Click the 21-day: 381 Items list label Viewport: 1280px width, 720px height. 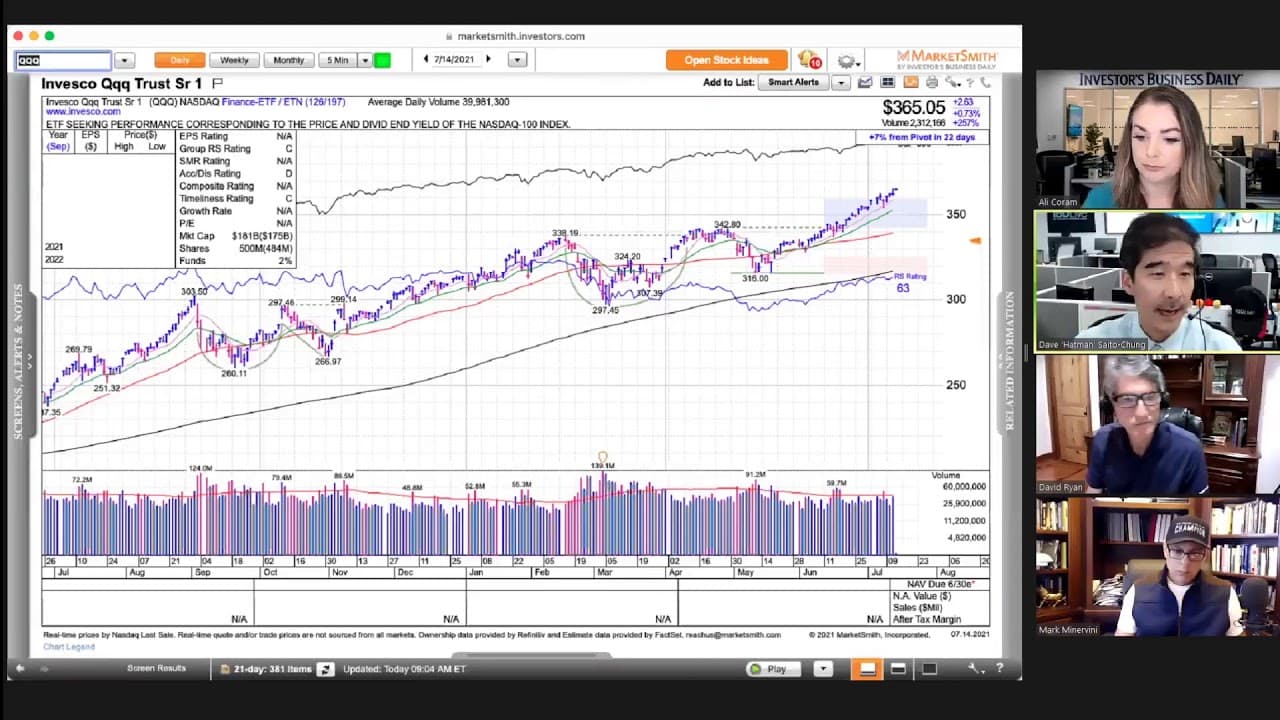272,669
